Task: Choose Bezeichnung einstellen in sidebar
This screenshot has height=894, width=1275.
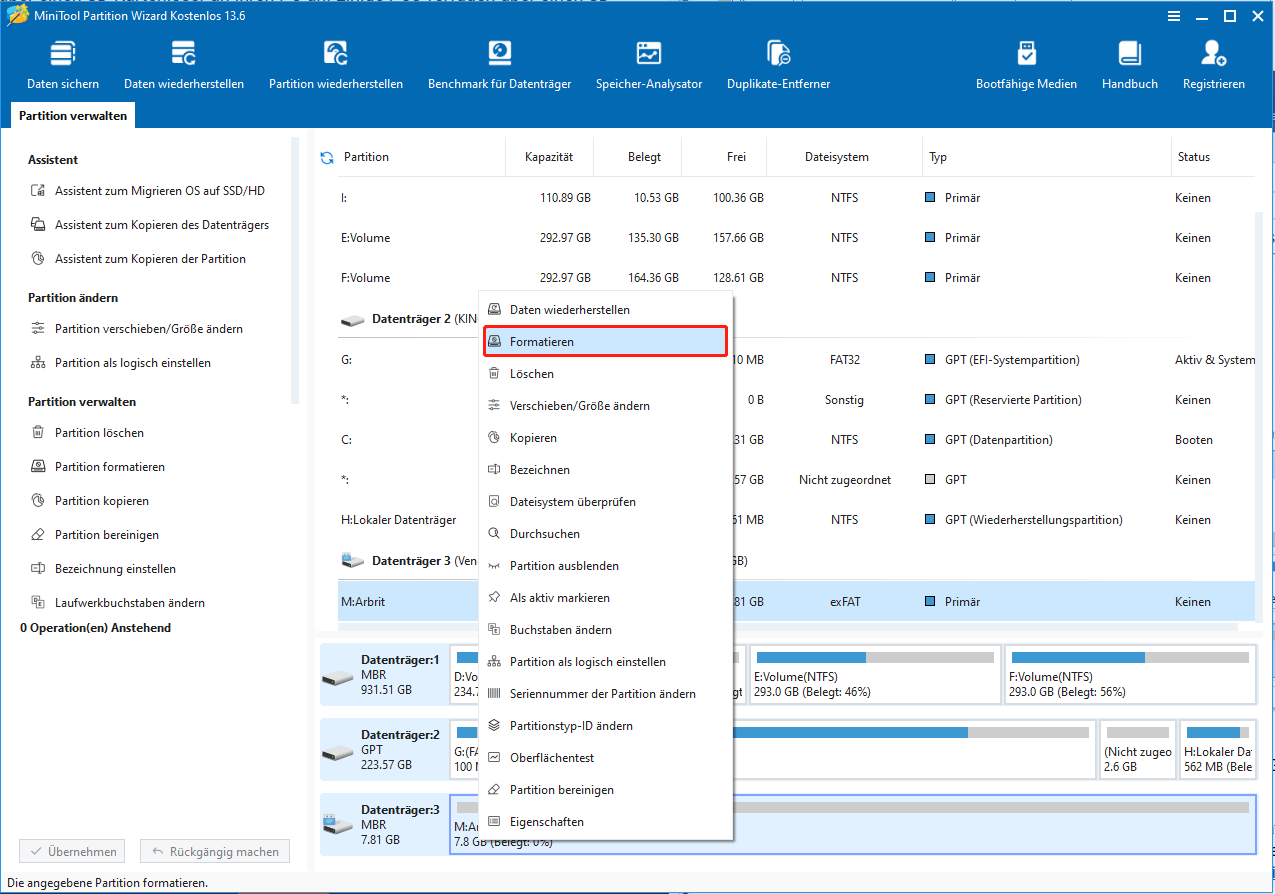Action: point(104,569)
